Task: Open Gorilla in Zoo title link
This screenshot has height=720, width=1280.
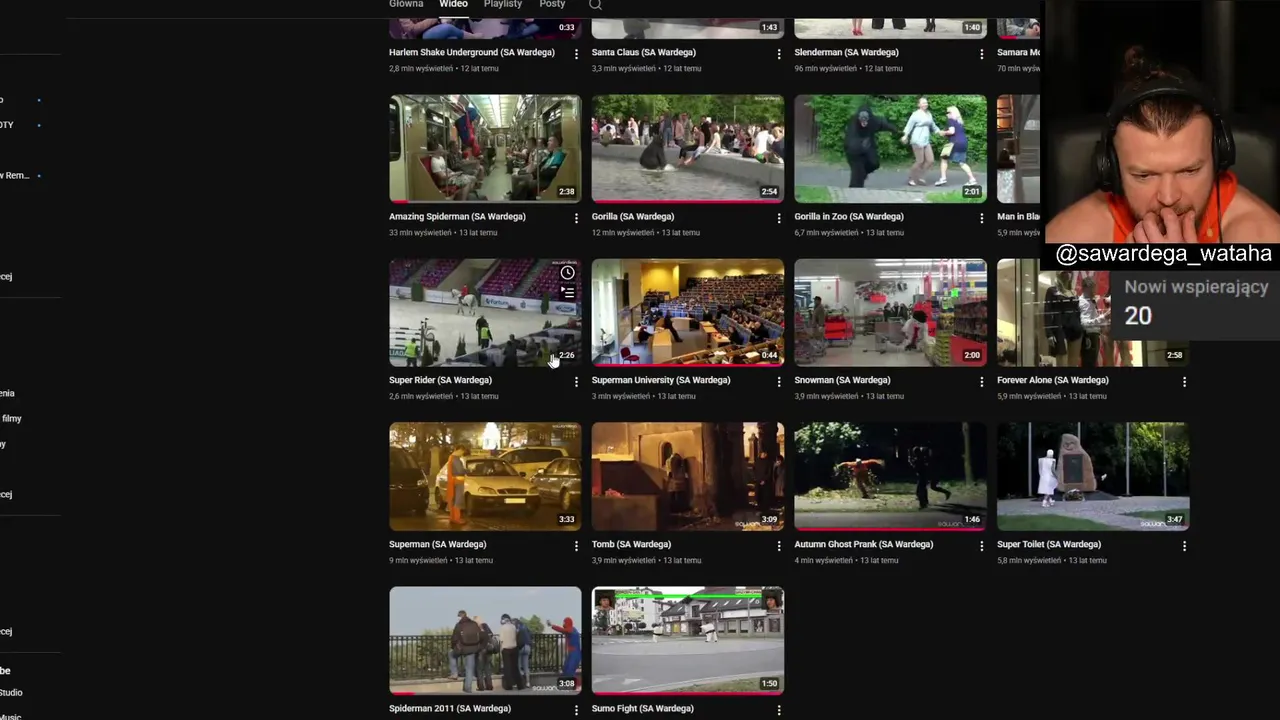Action: (x=849, y=216)
